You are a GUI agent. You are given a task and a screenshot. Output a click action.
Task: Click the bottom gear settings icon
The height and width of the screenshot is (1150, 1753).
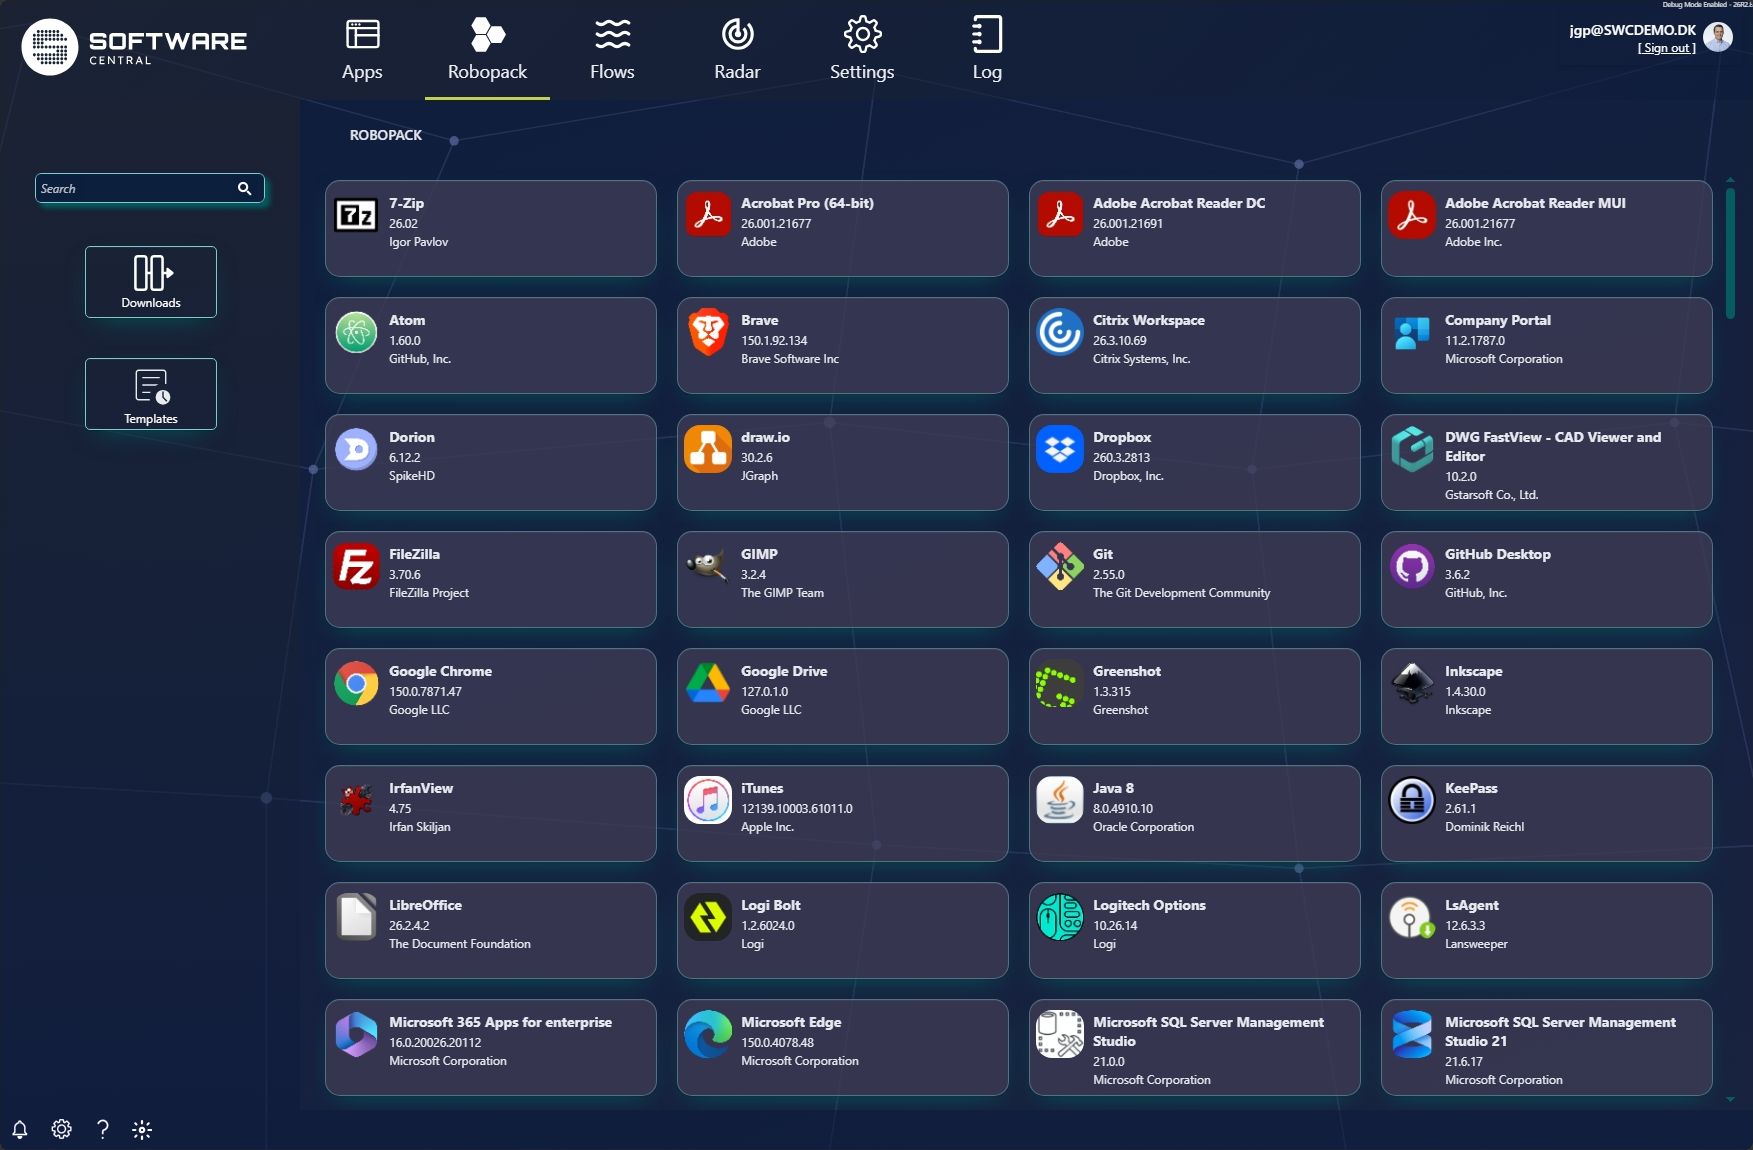click(61, 1129)
